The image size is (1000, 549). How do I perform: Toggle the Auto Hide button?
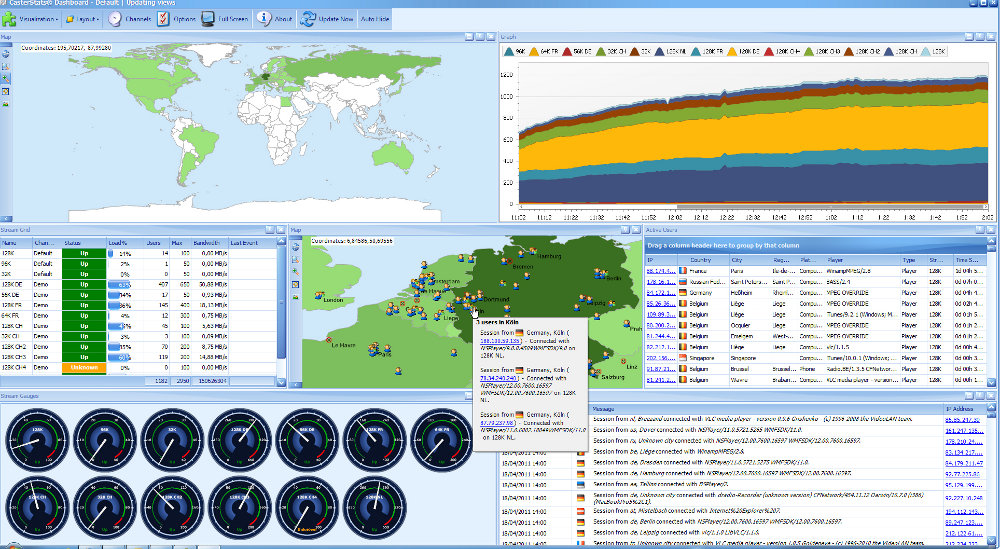tap(375, 19)
